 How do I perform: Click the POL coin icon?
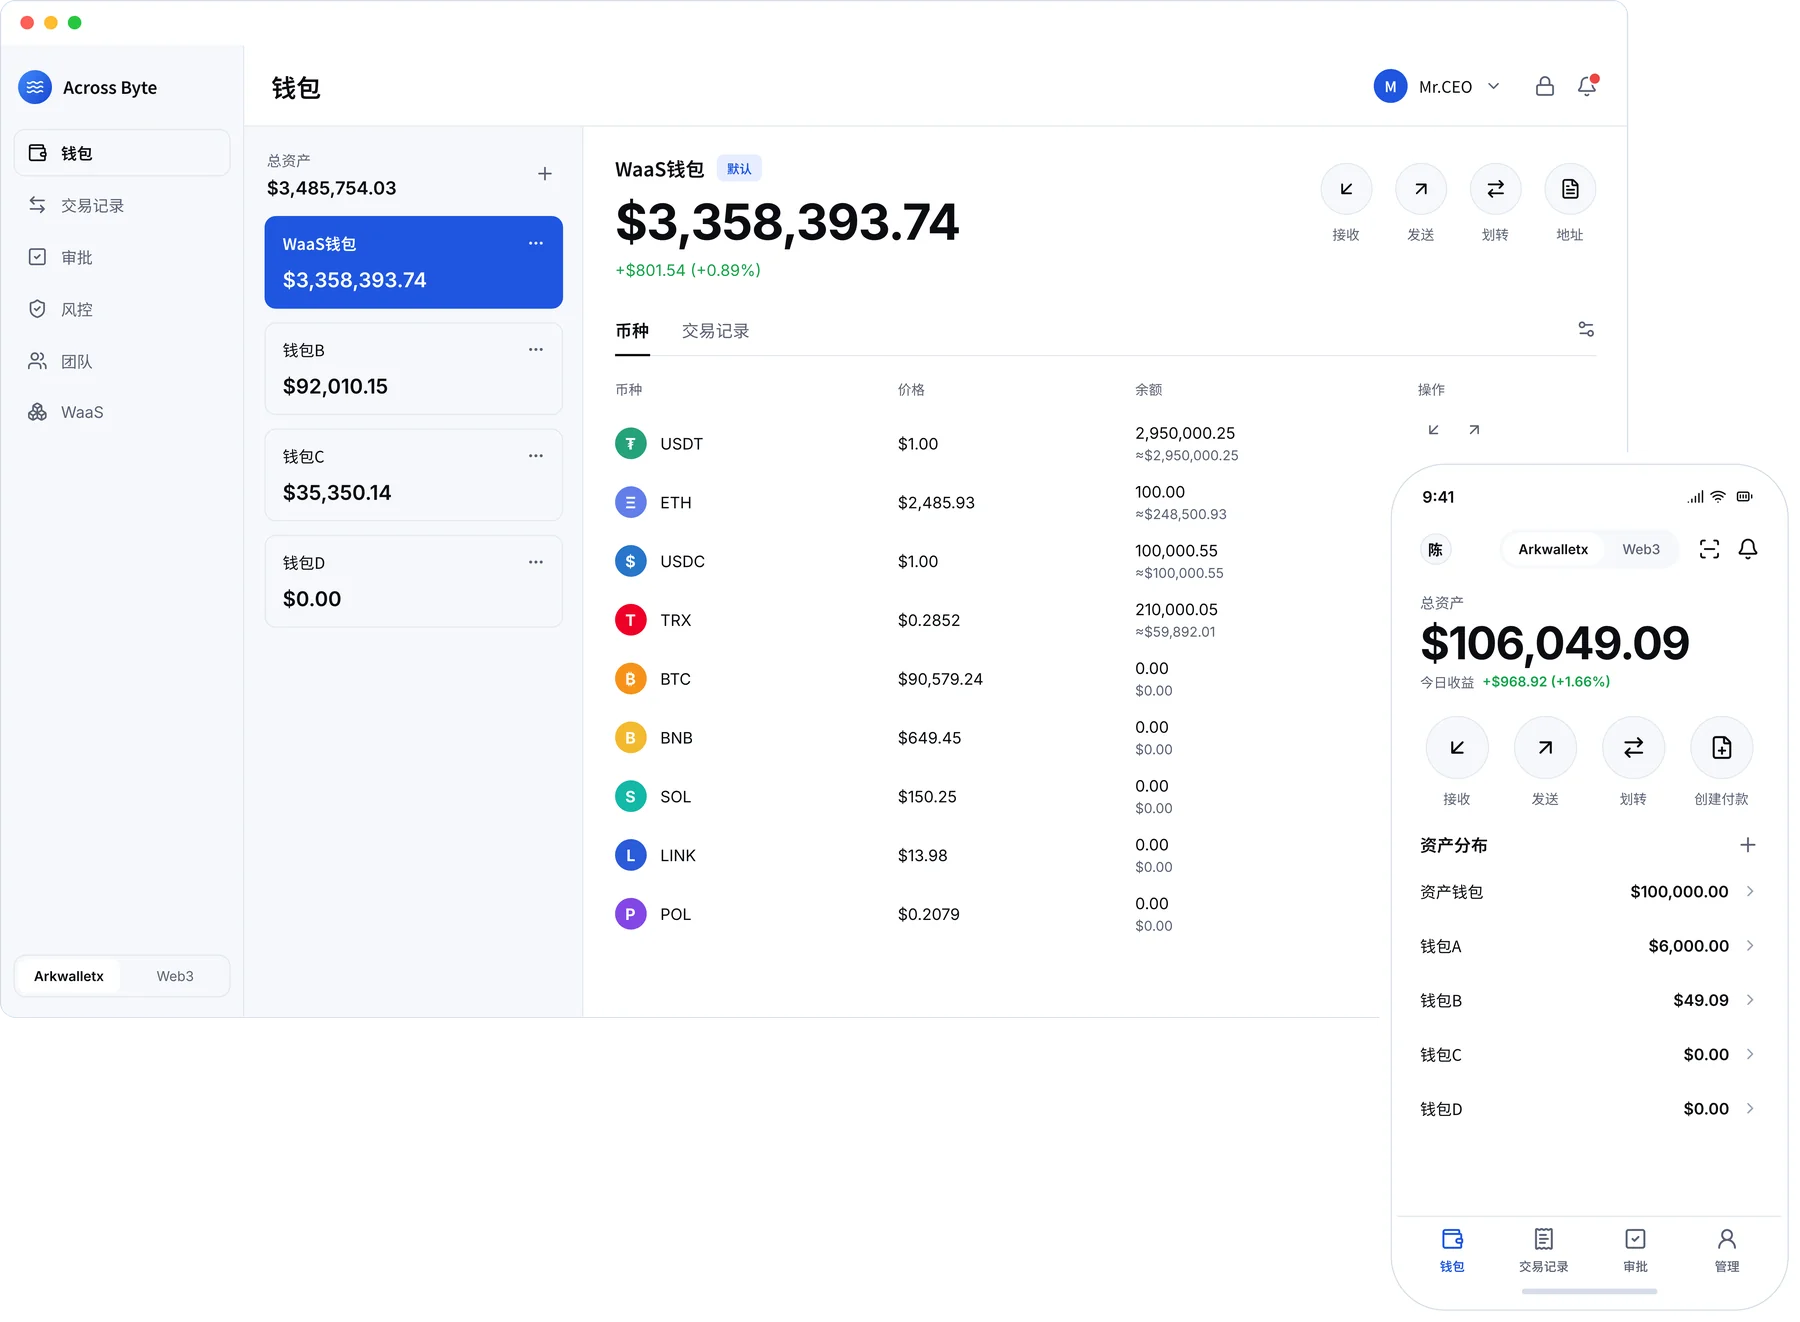click(x=630, y=914)
